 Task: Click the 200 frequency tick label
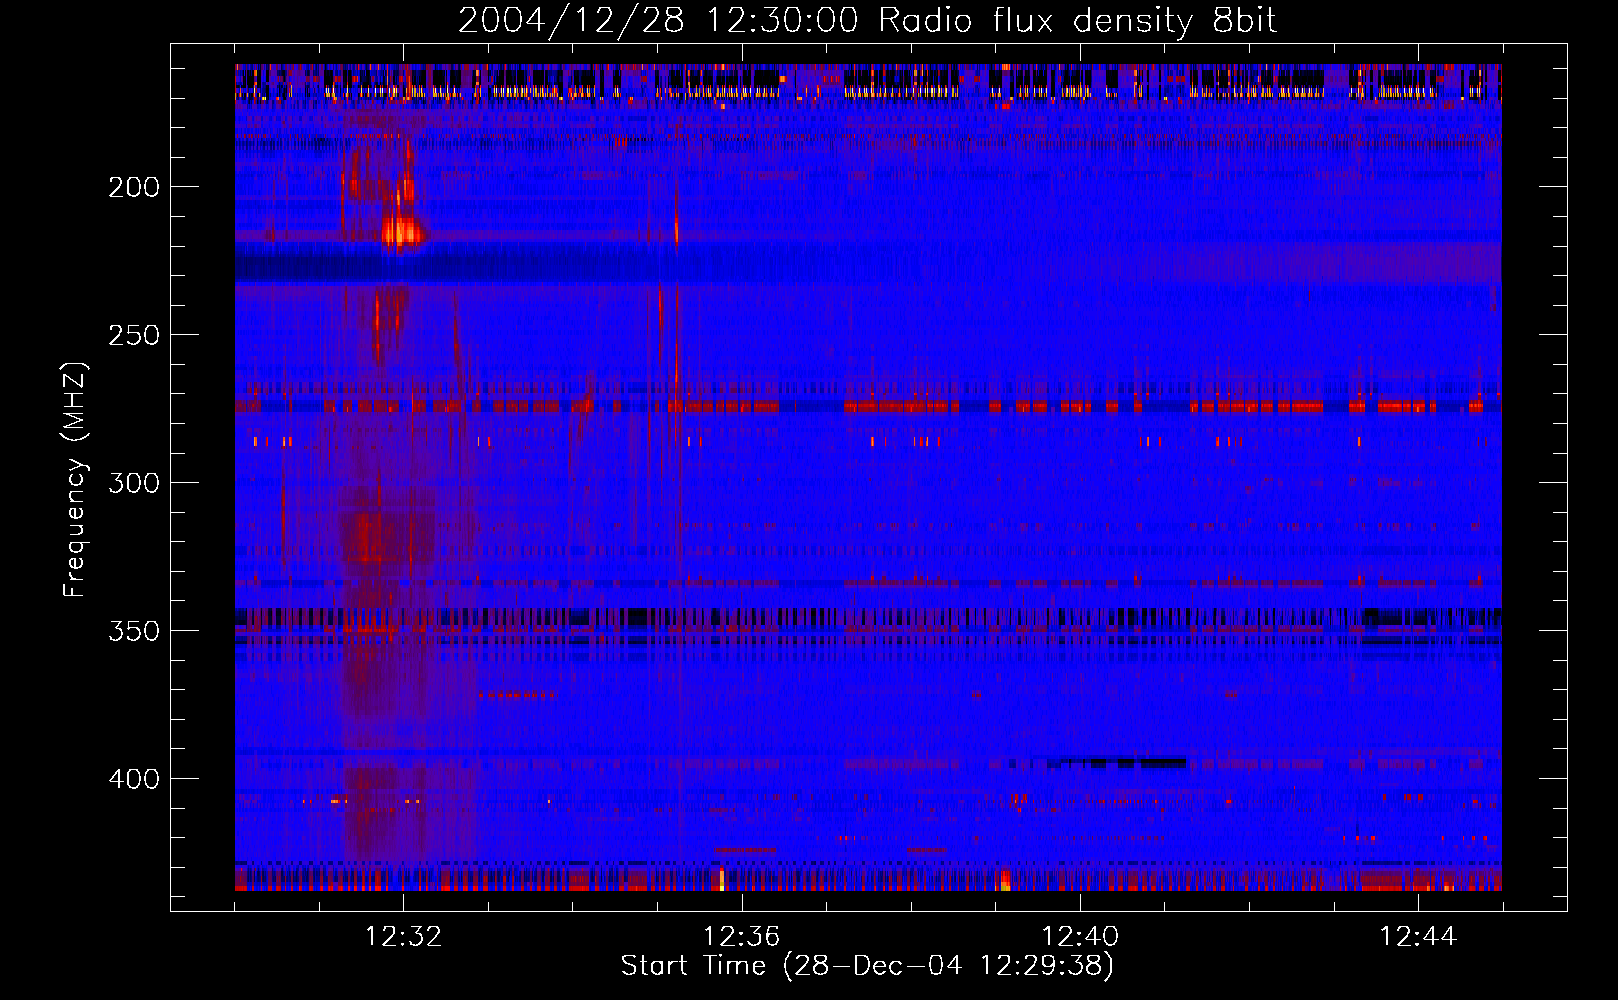(x=134, y=187)
